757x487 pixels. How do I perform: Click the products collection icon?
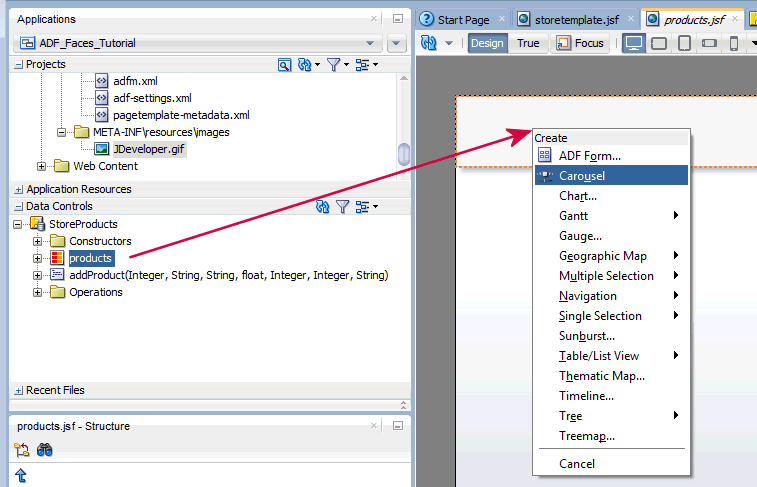coord(57,258)
